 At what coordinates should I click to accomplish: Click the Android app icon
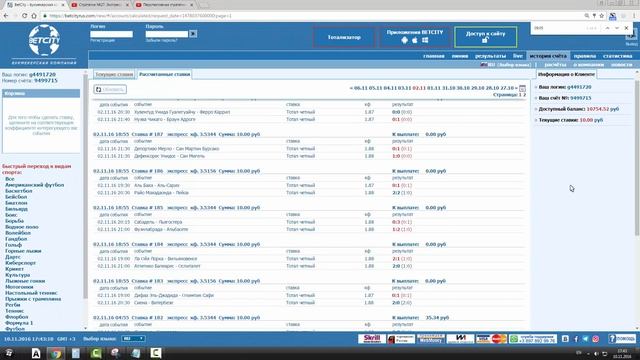404,40
